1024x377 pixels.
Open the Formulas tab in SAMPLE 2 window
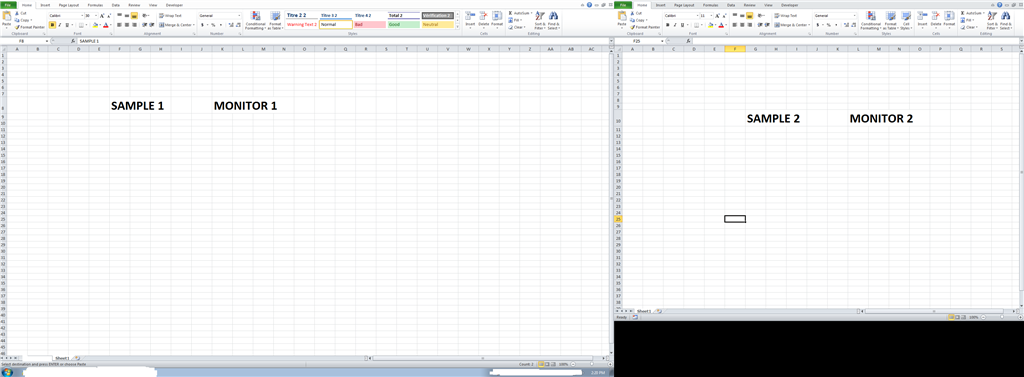(x=711, y=5)
